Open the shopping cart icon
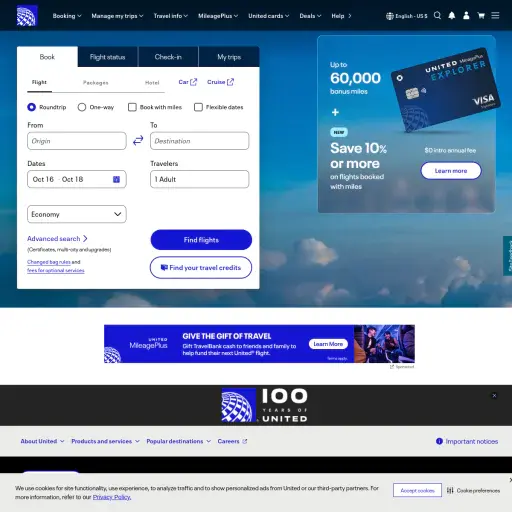This screenshot has height=512, width=512. pyautogui.click(x=481, y=16)
